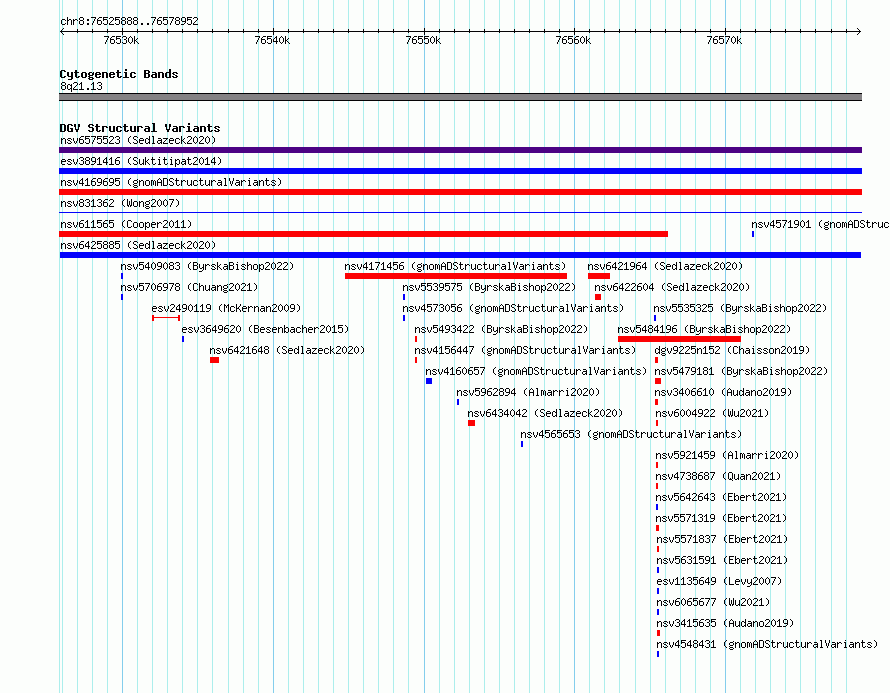Click the red nsv6421964 variant bar
Screen dimensions: 890x693
[x=599, y=276]
